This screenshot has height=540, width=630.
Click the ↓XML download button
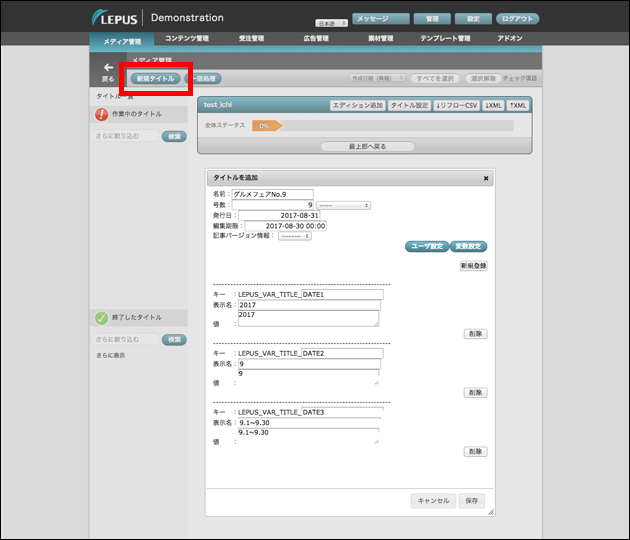point(493,105)
